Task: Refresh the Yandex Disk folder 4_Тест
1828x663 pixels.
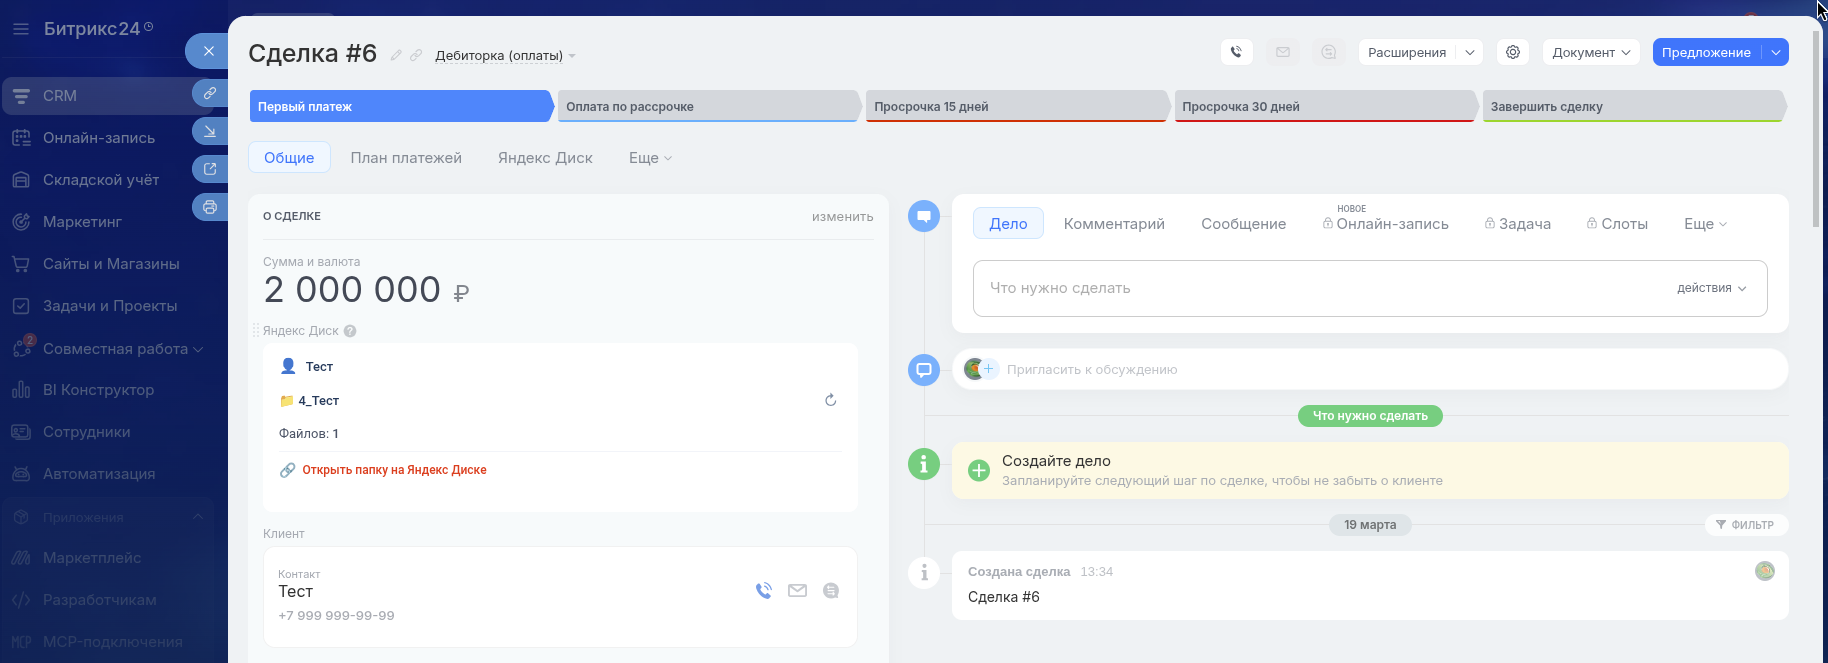Action: (x=830, y=400)
